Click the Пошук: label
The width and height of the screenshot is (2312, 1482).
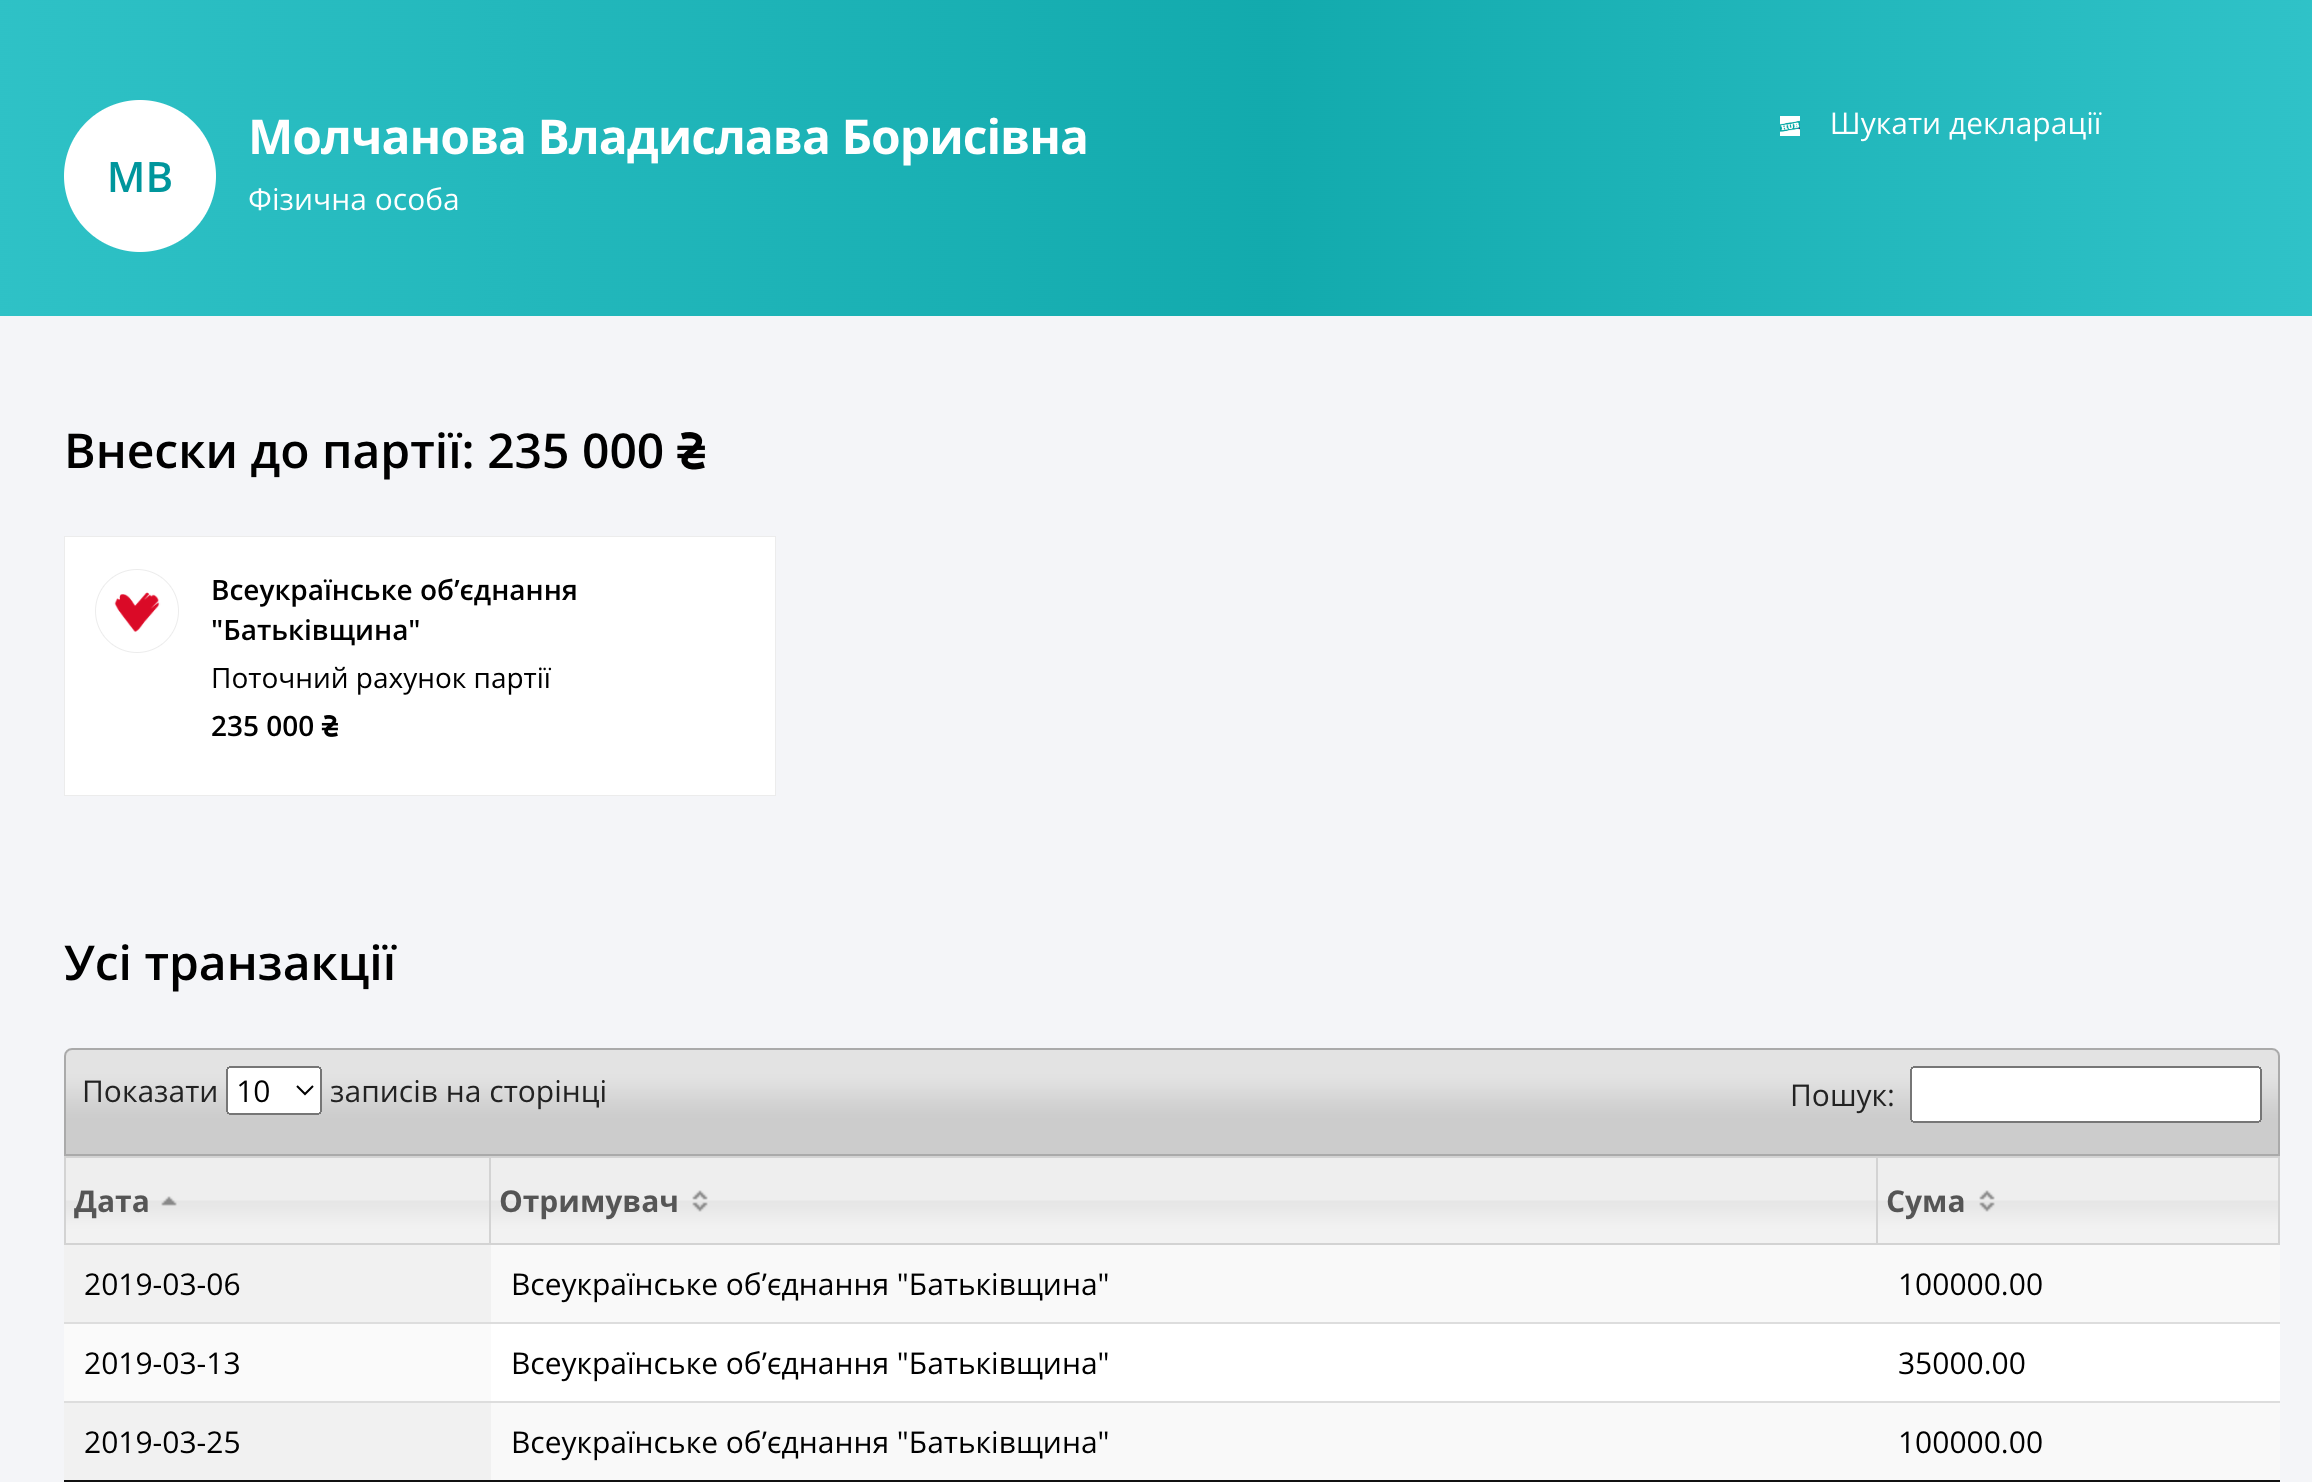[1842, 1095]
